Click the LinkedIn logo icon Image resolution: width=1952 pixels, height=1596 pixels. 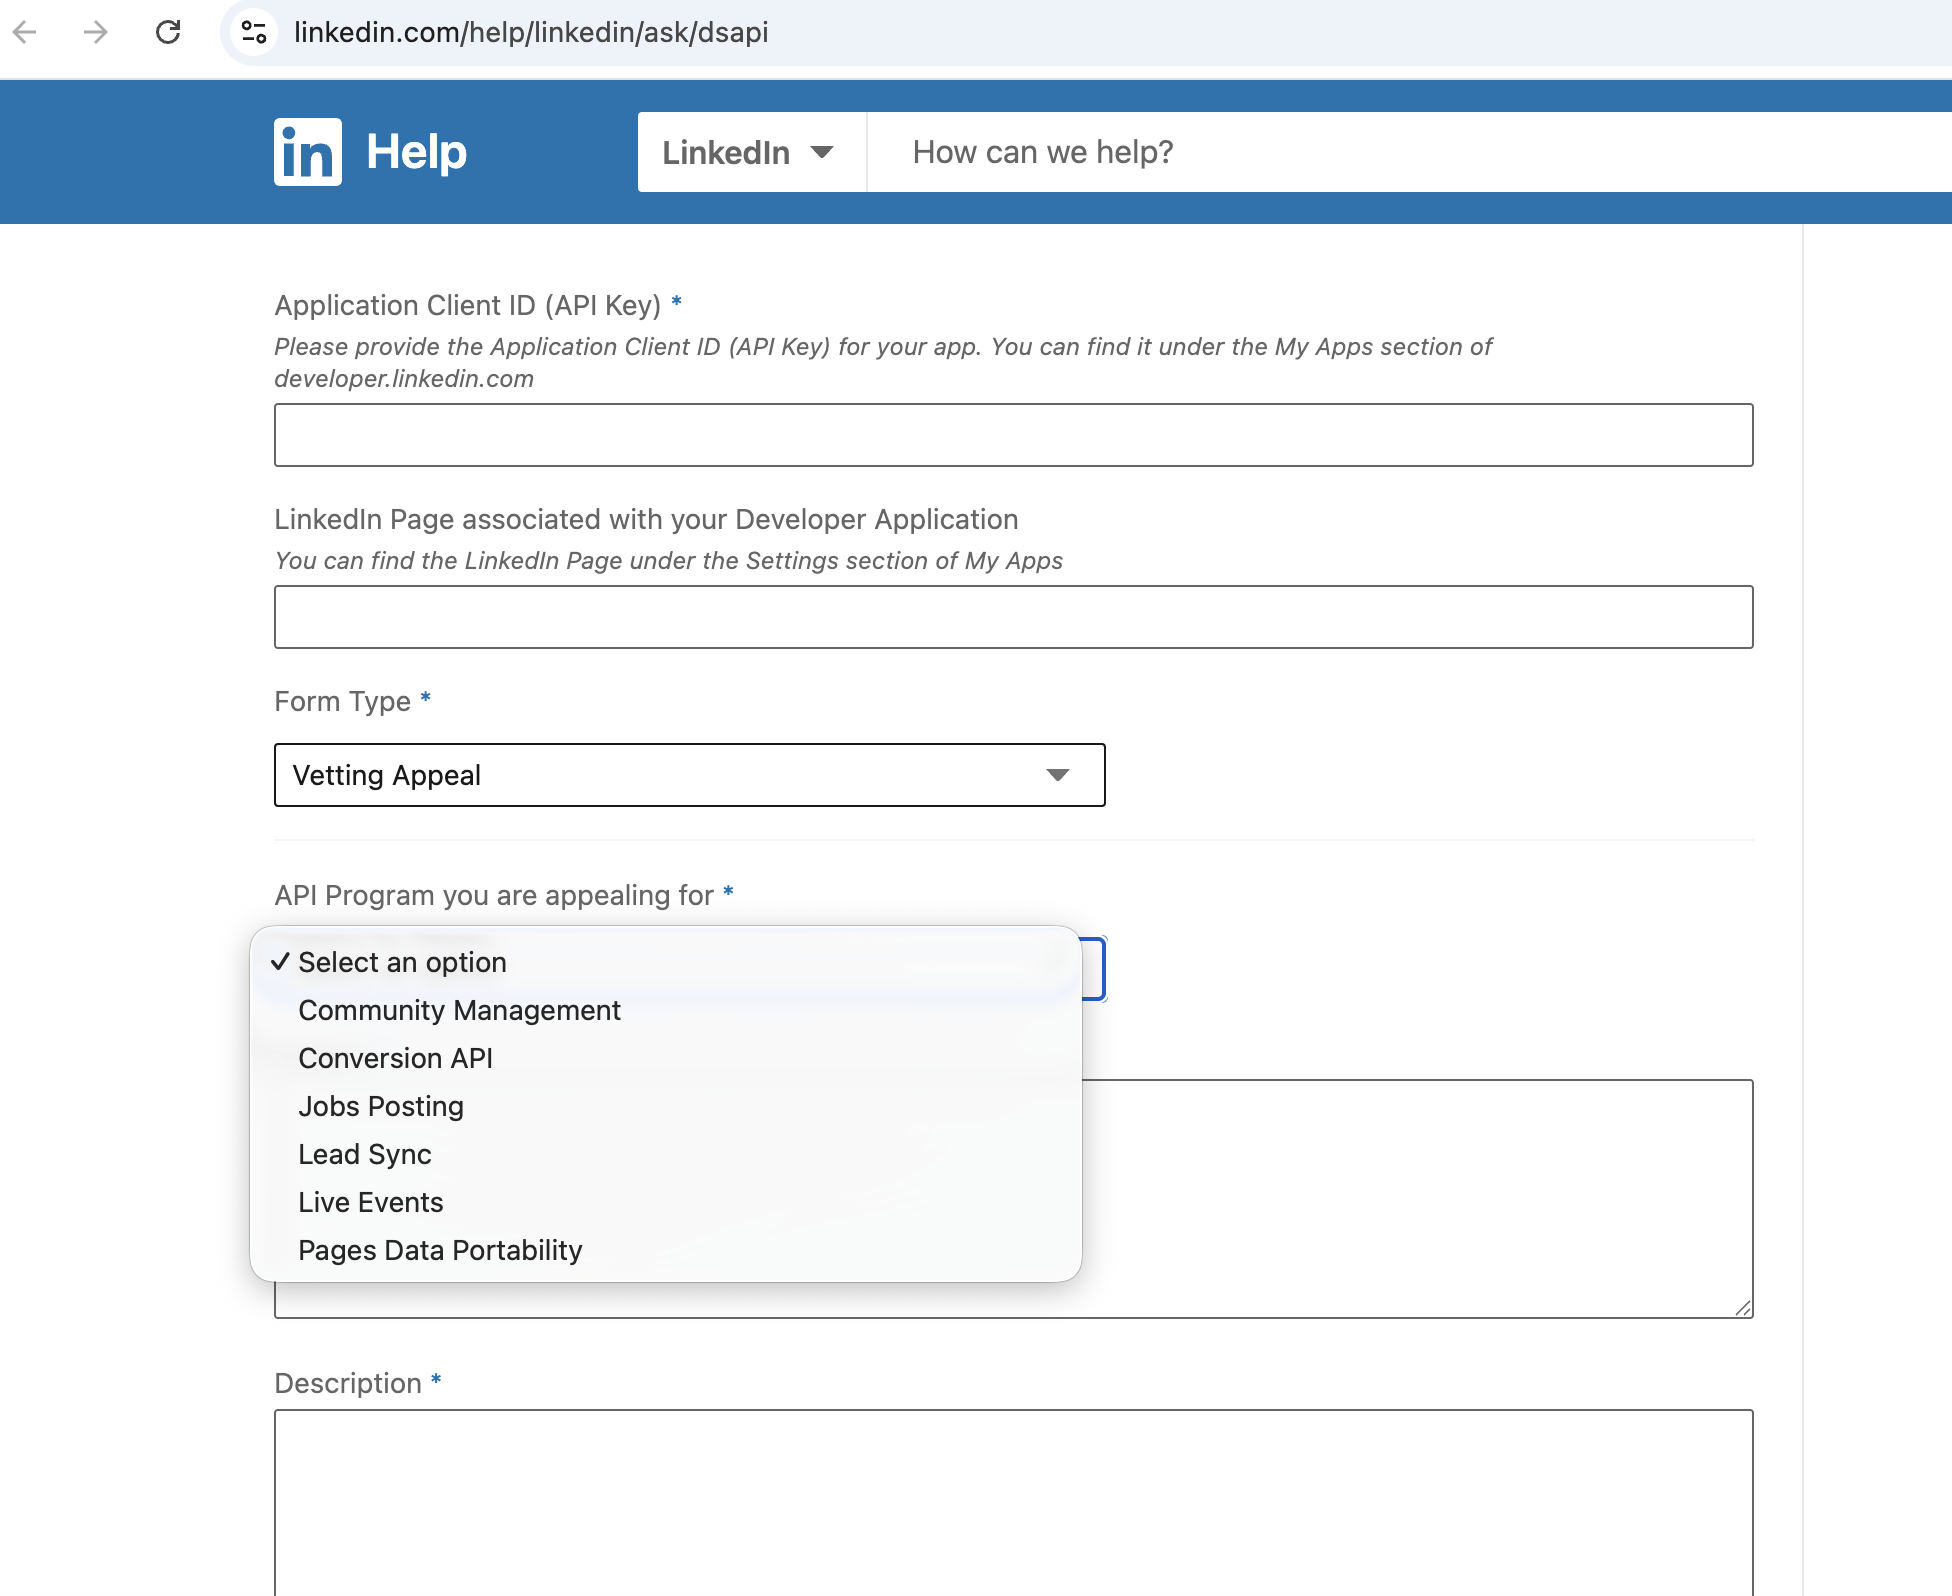(x=308, y=152)
